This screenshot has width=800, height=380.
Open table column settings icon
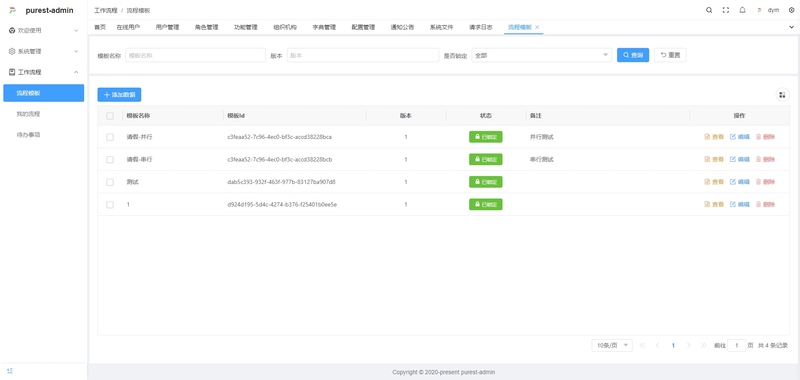pyautogui.click(x=782, y=95)
